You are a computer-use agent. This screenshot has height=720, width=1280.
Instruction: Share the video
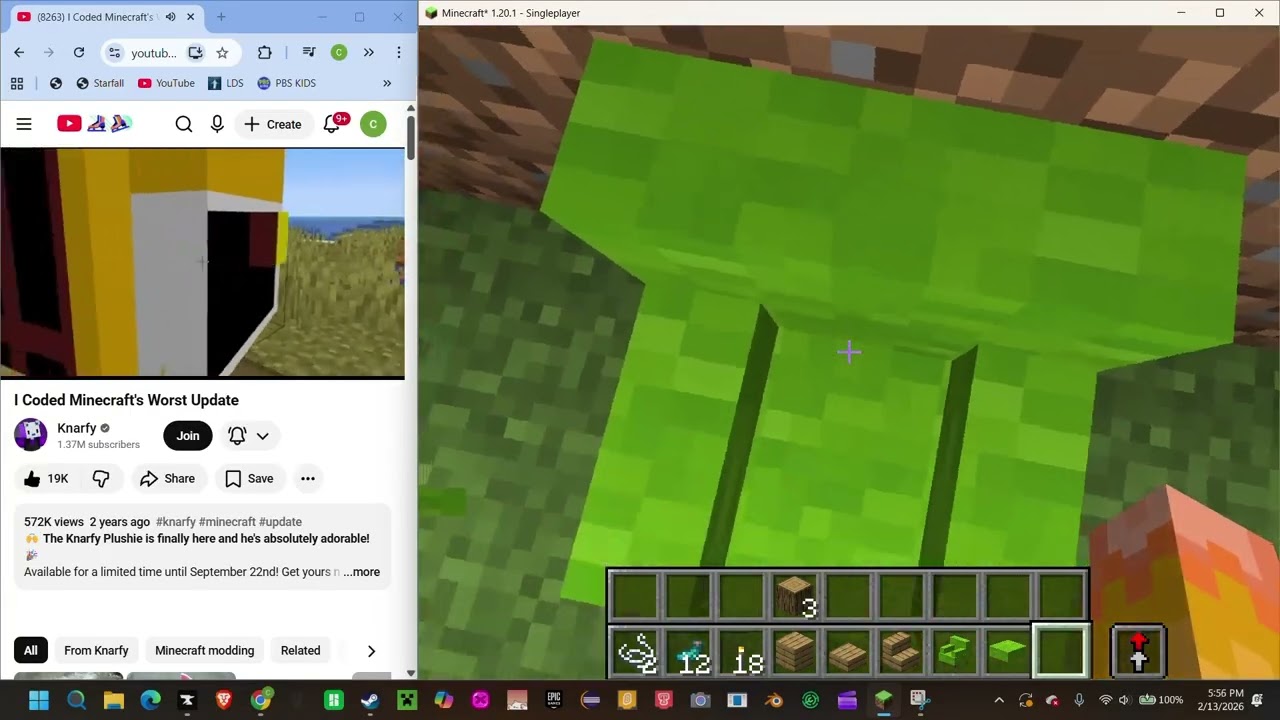[167, 479]
